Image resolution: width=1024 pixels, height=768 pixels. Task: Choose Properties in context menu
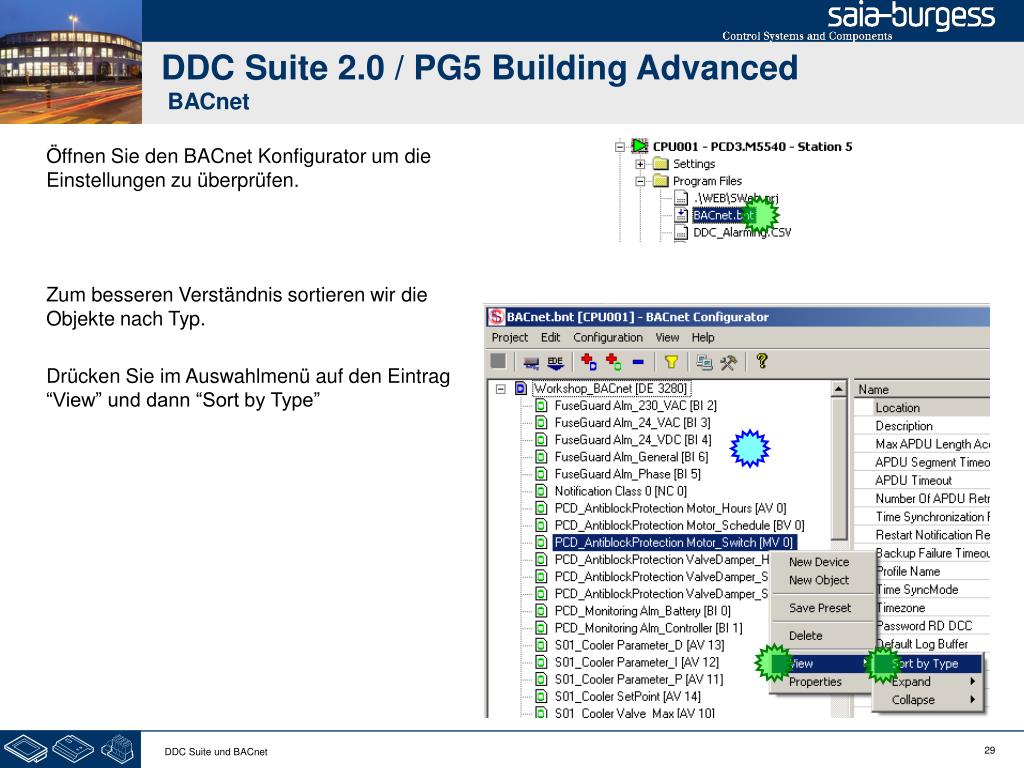815,682
